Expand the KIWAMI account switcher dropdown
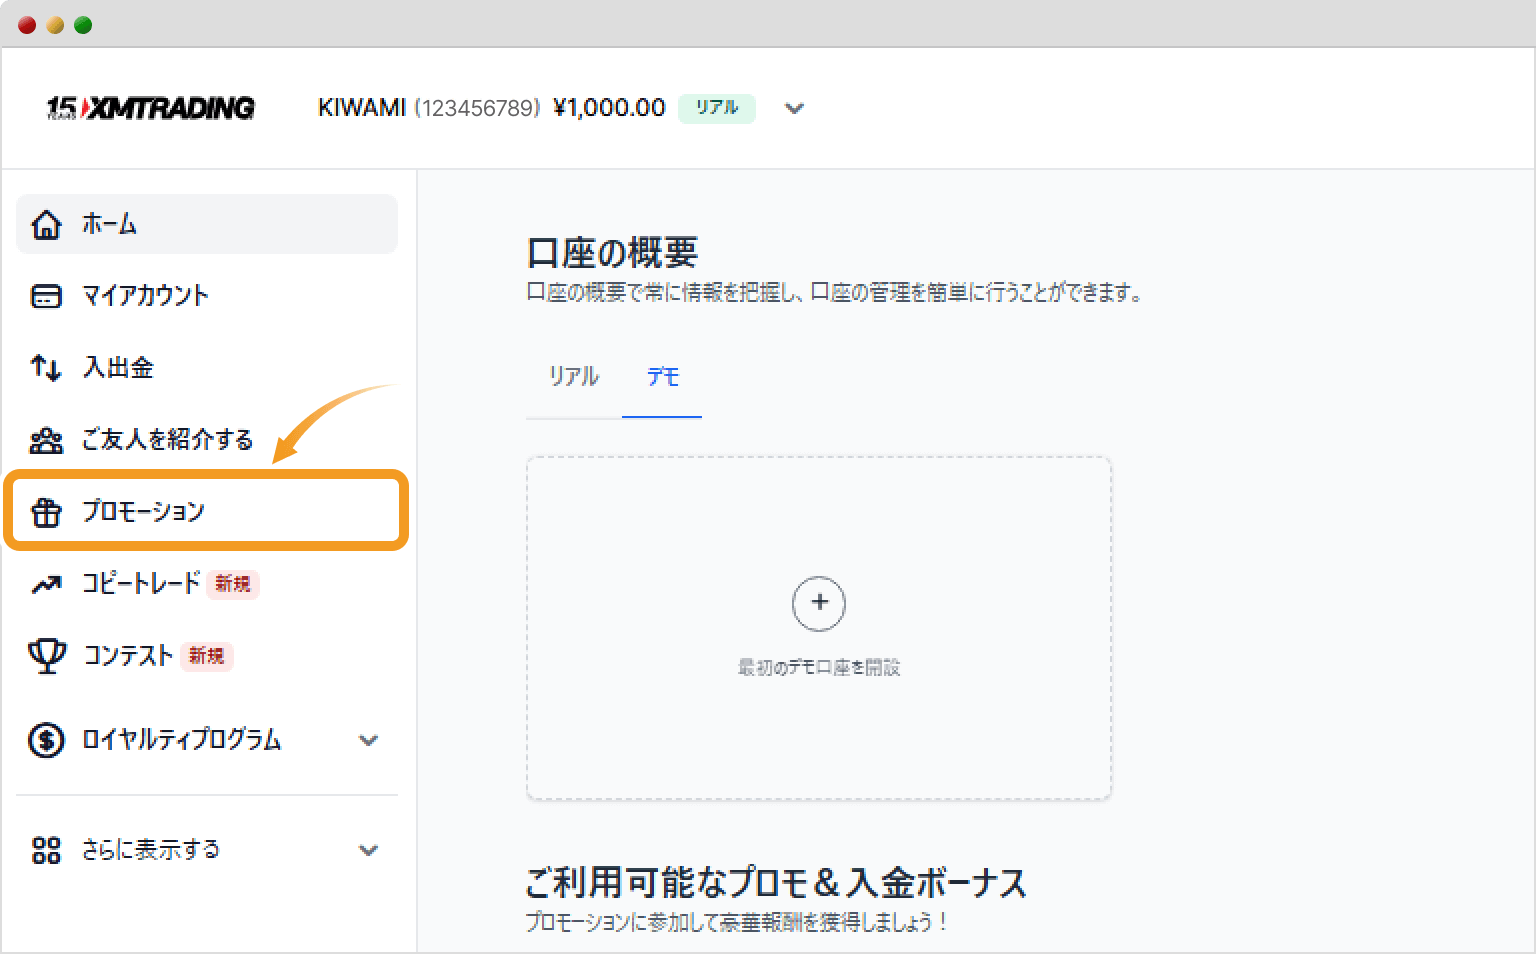 tap(793, 108)
